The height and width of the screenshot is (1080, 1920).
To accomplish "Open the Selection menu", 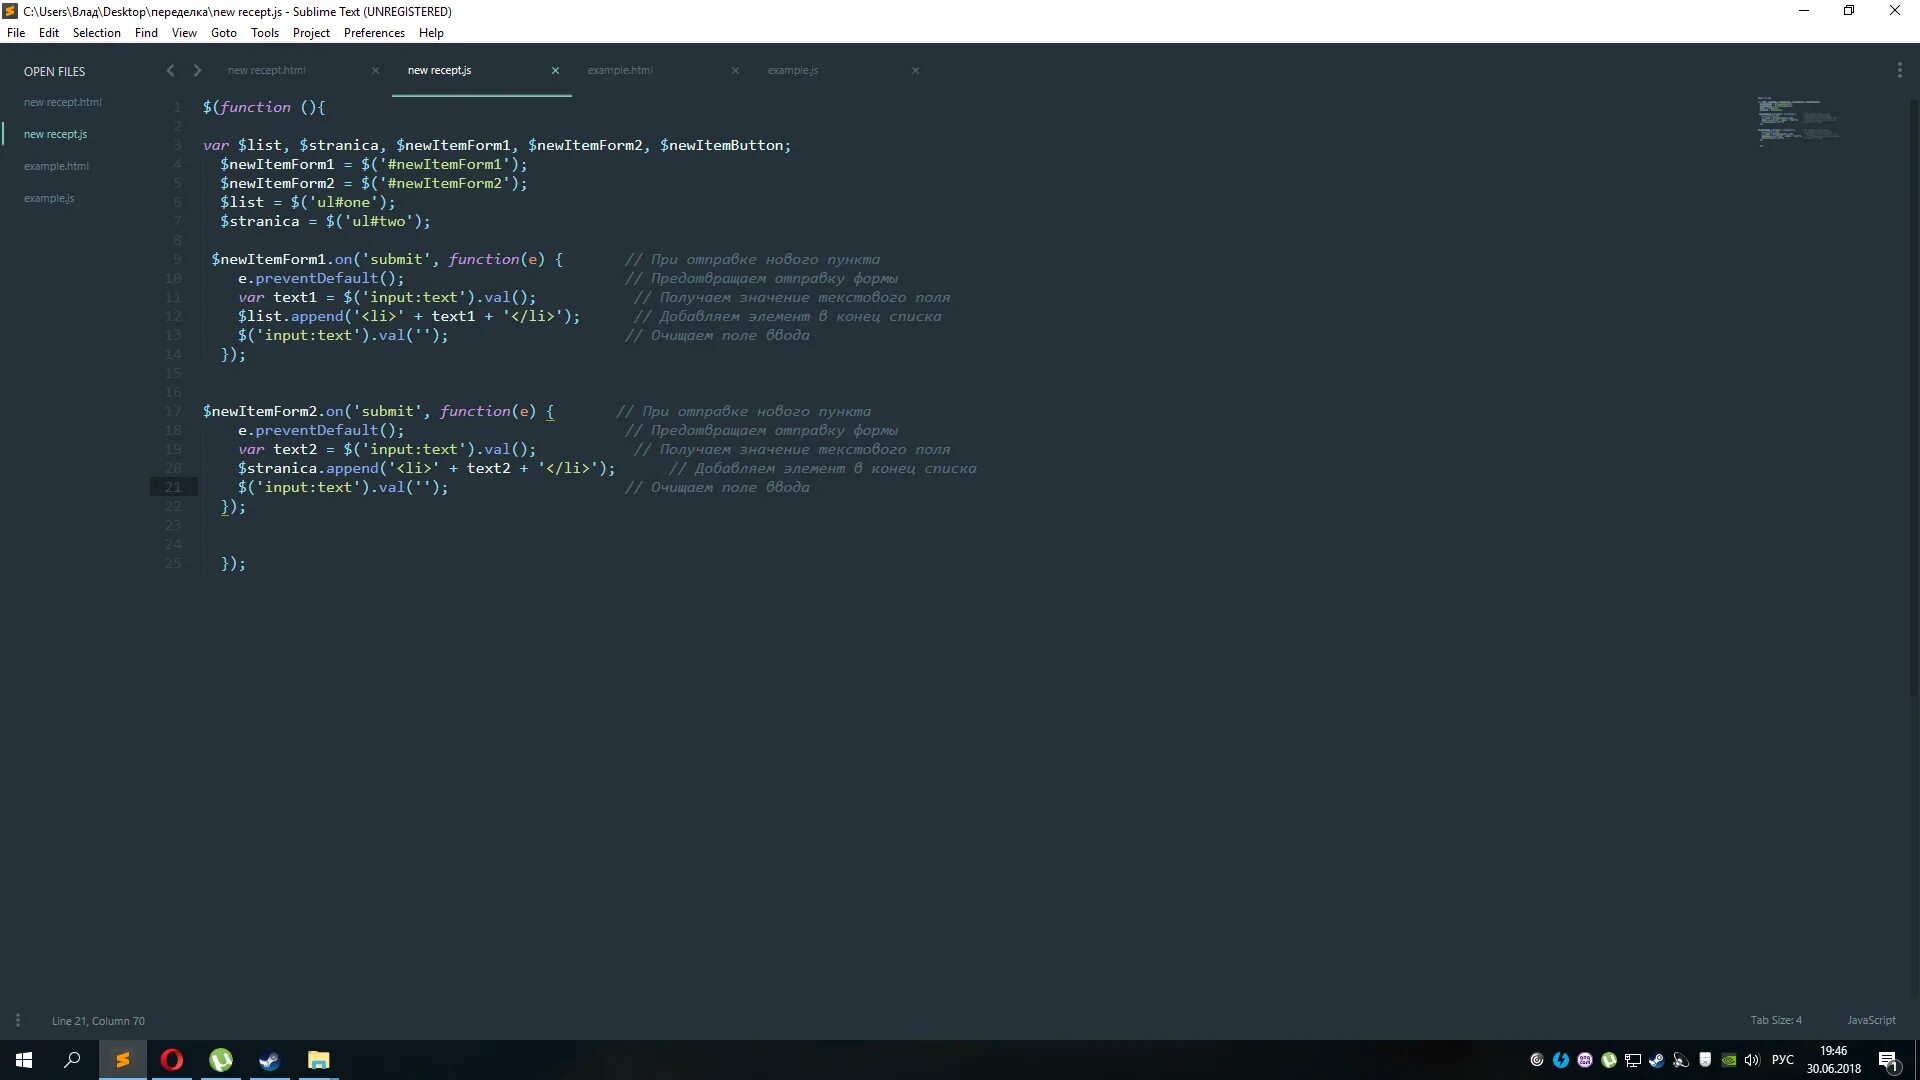I will (x=96, y=33).
